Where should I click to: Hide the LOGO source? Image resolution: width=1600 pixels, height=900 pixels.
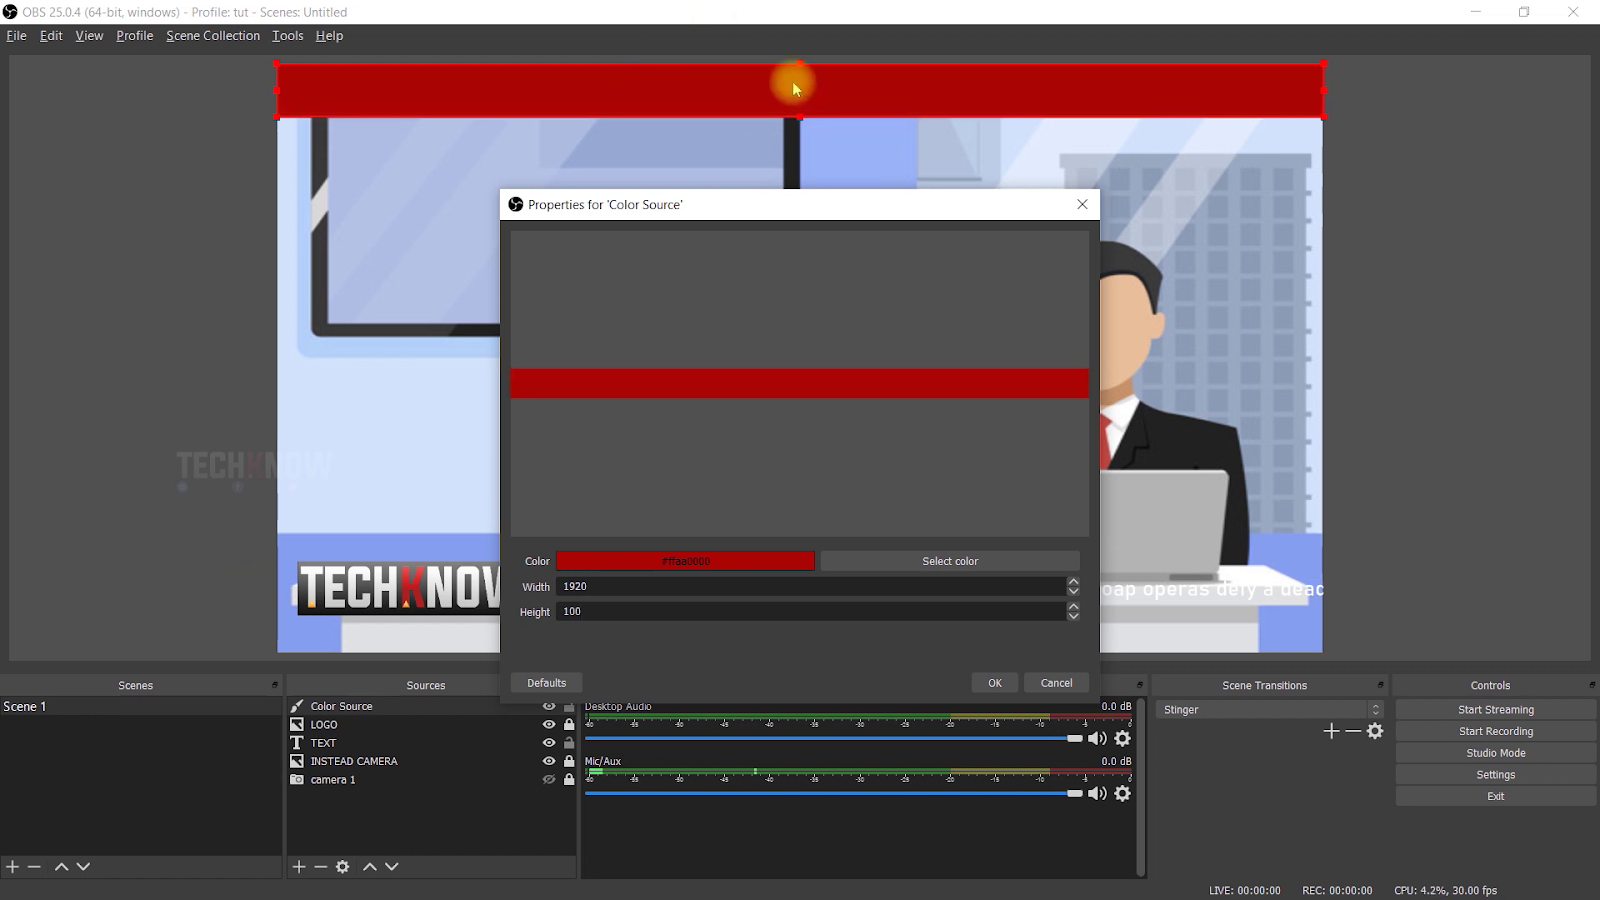[549, 724]
